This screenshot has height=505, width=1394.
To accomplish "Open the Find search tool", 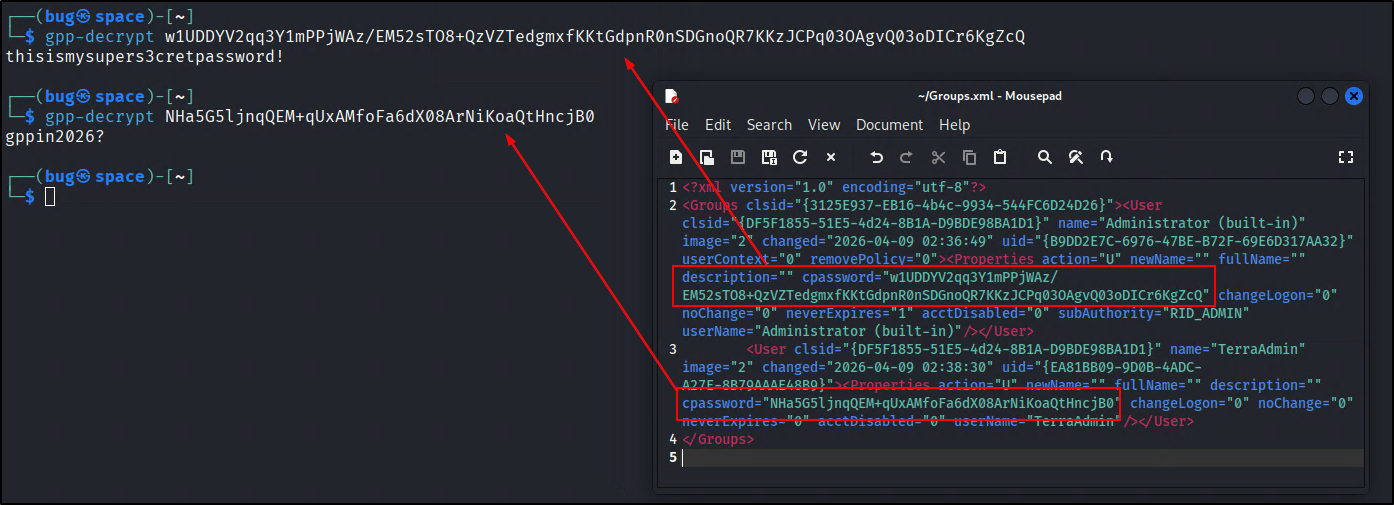I will pyautogui.click(x=1045, y=157).
